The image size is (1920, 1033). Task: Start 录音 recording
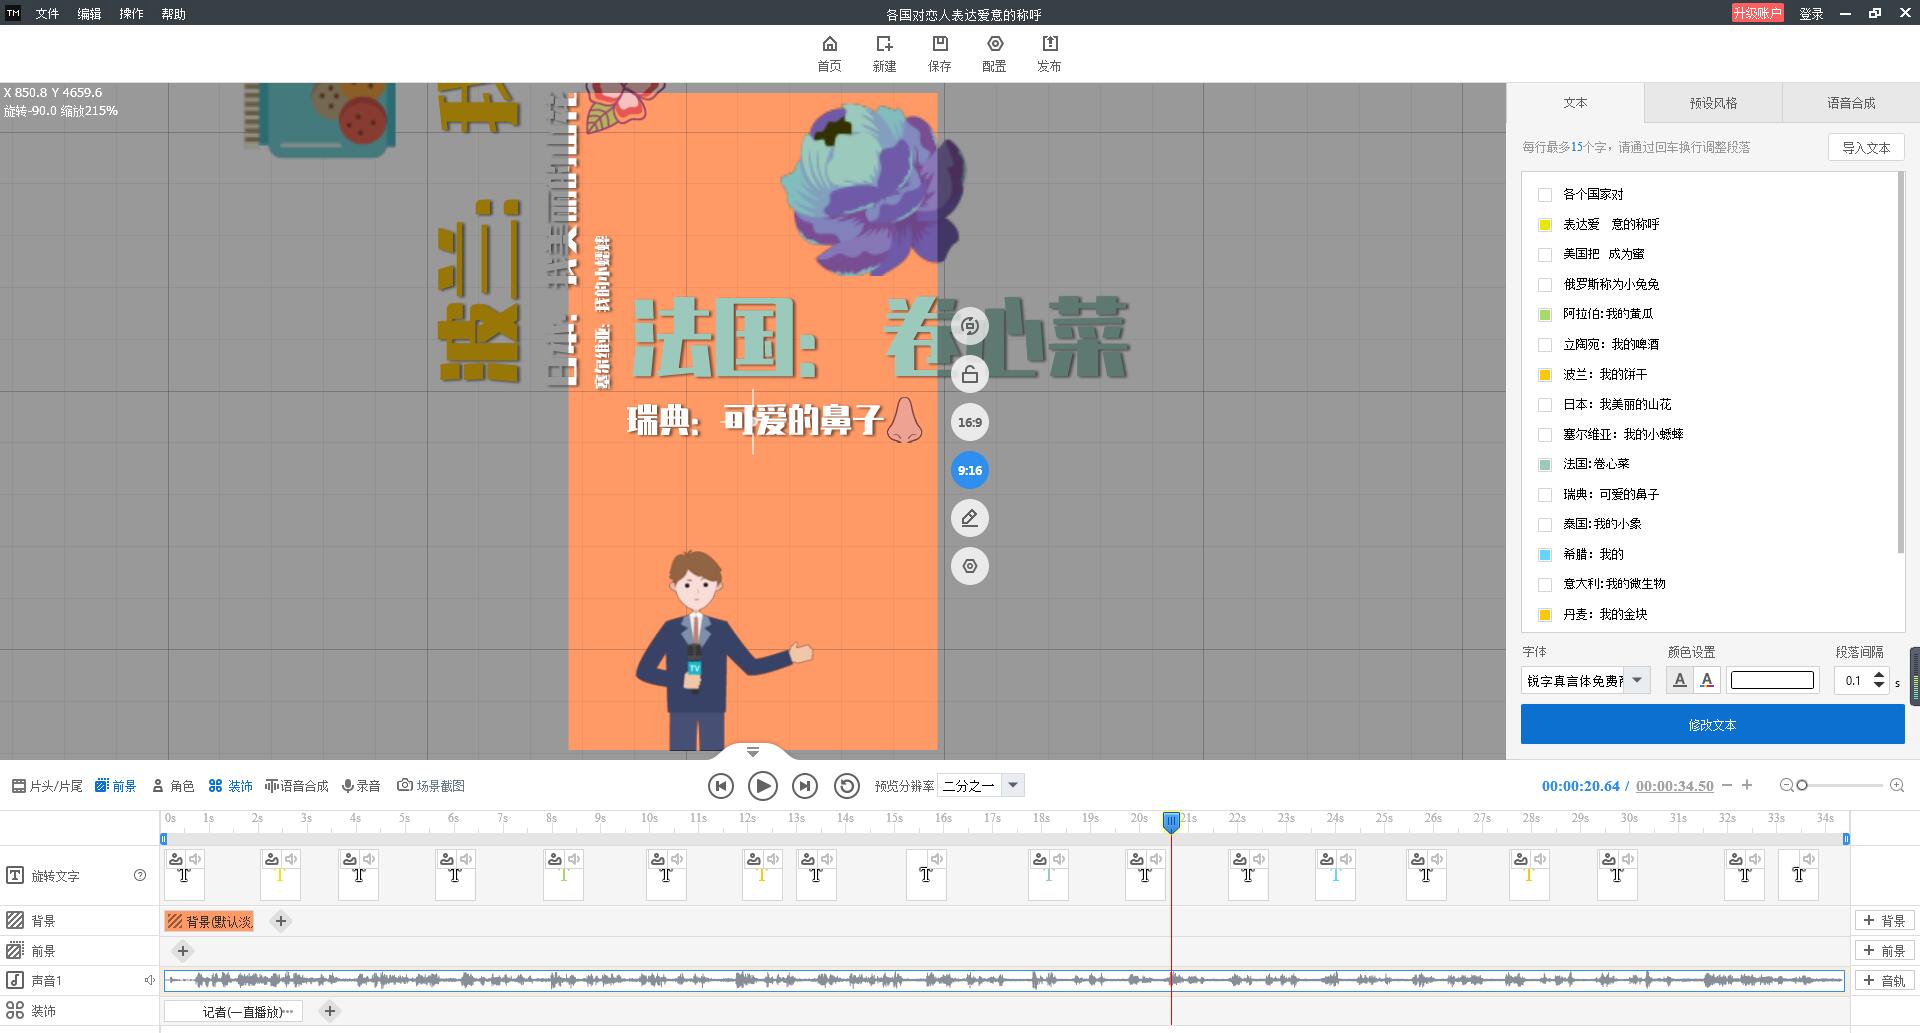click(361, 786)
